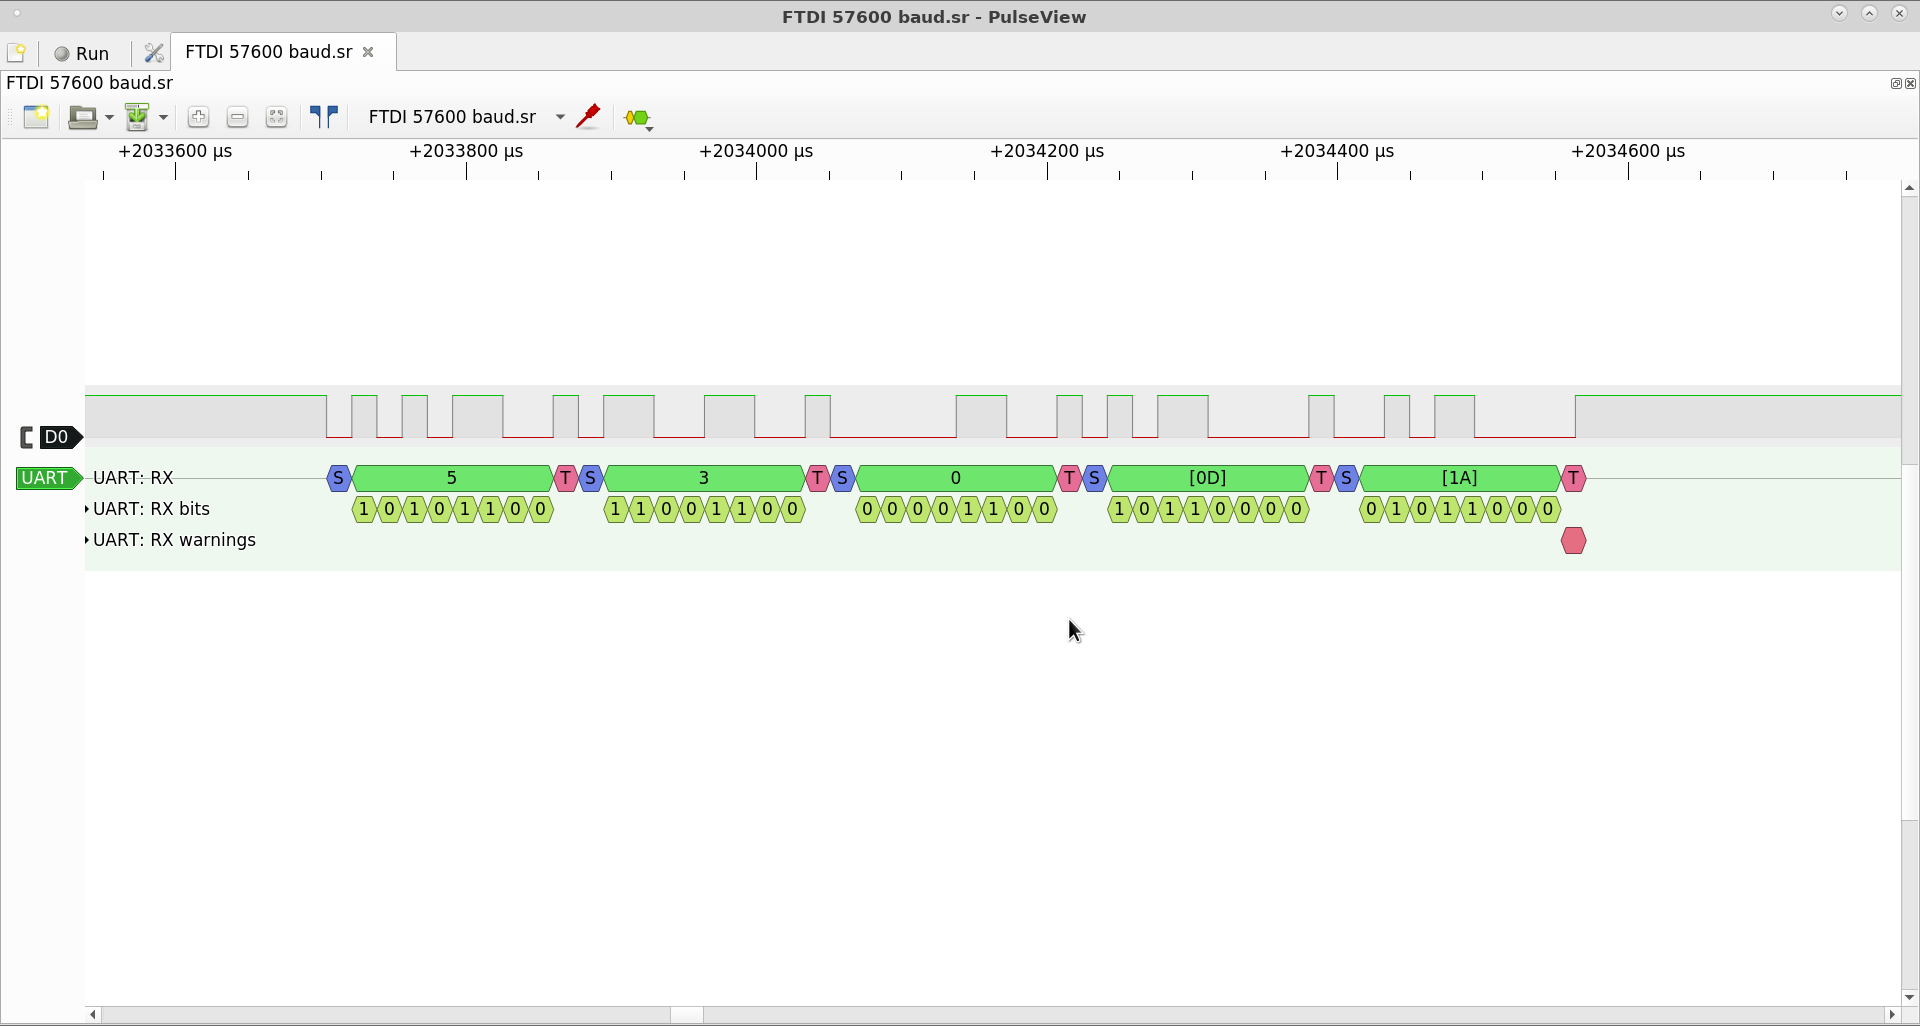This screenshot has height=1026, width=1920.
Task: Zoom out of the waveform
Action: tap(237, 117)
